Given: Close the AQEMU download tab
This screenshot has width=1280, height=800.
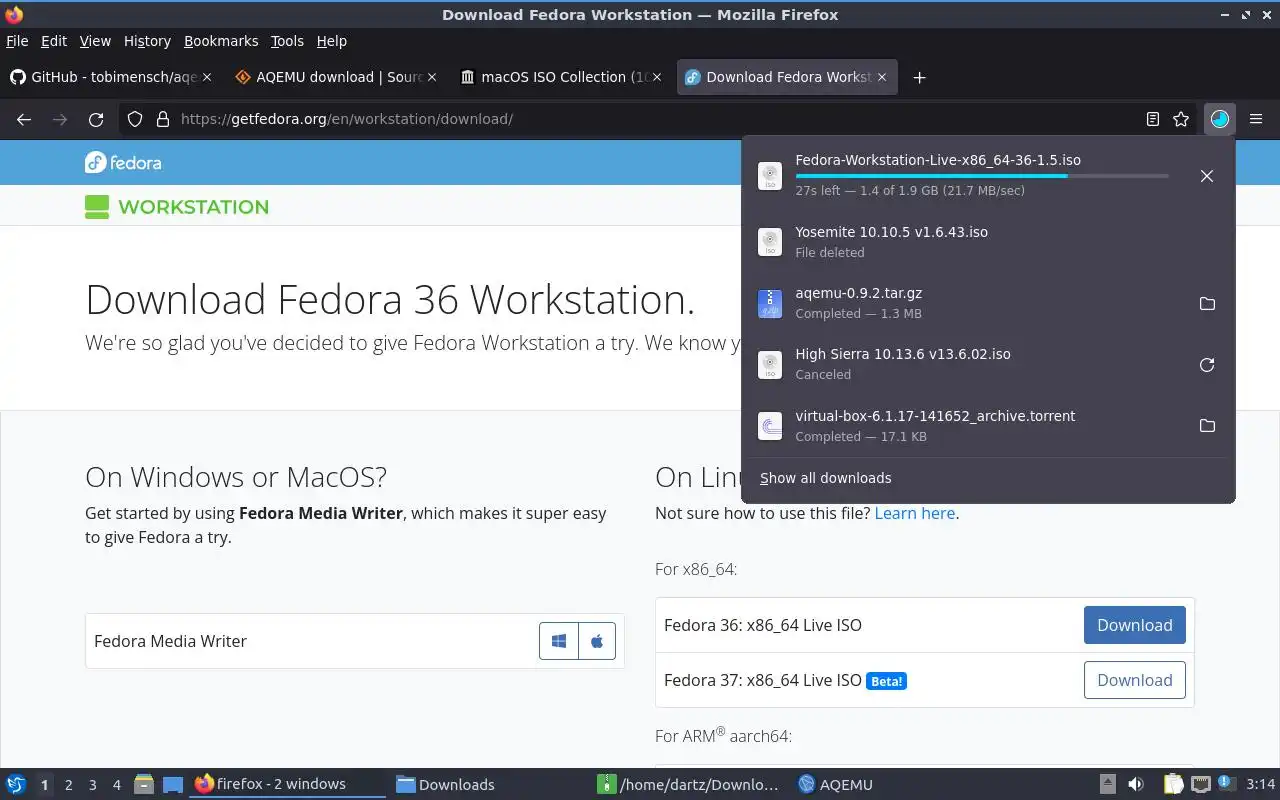Looking at the screenshot, I should click(432, 77).
